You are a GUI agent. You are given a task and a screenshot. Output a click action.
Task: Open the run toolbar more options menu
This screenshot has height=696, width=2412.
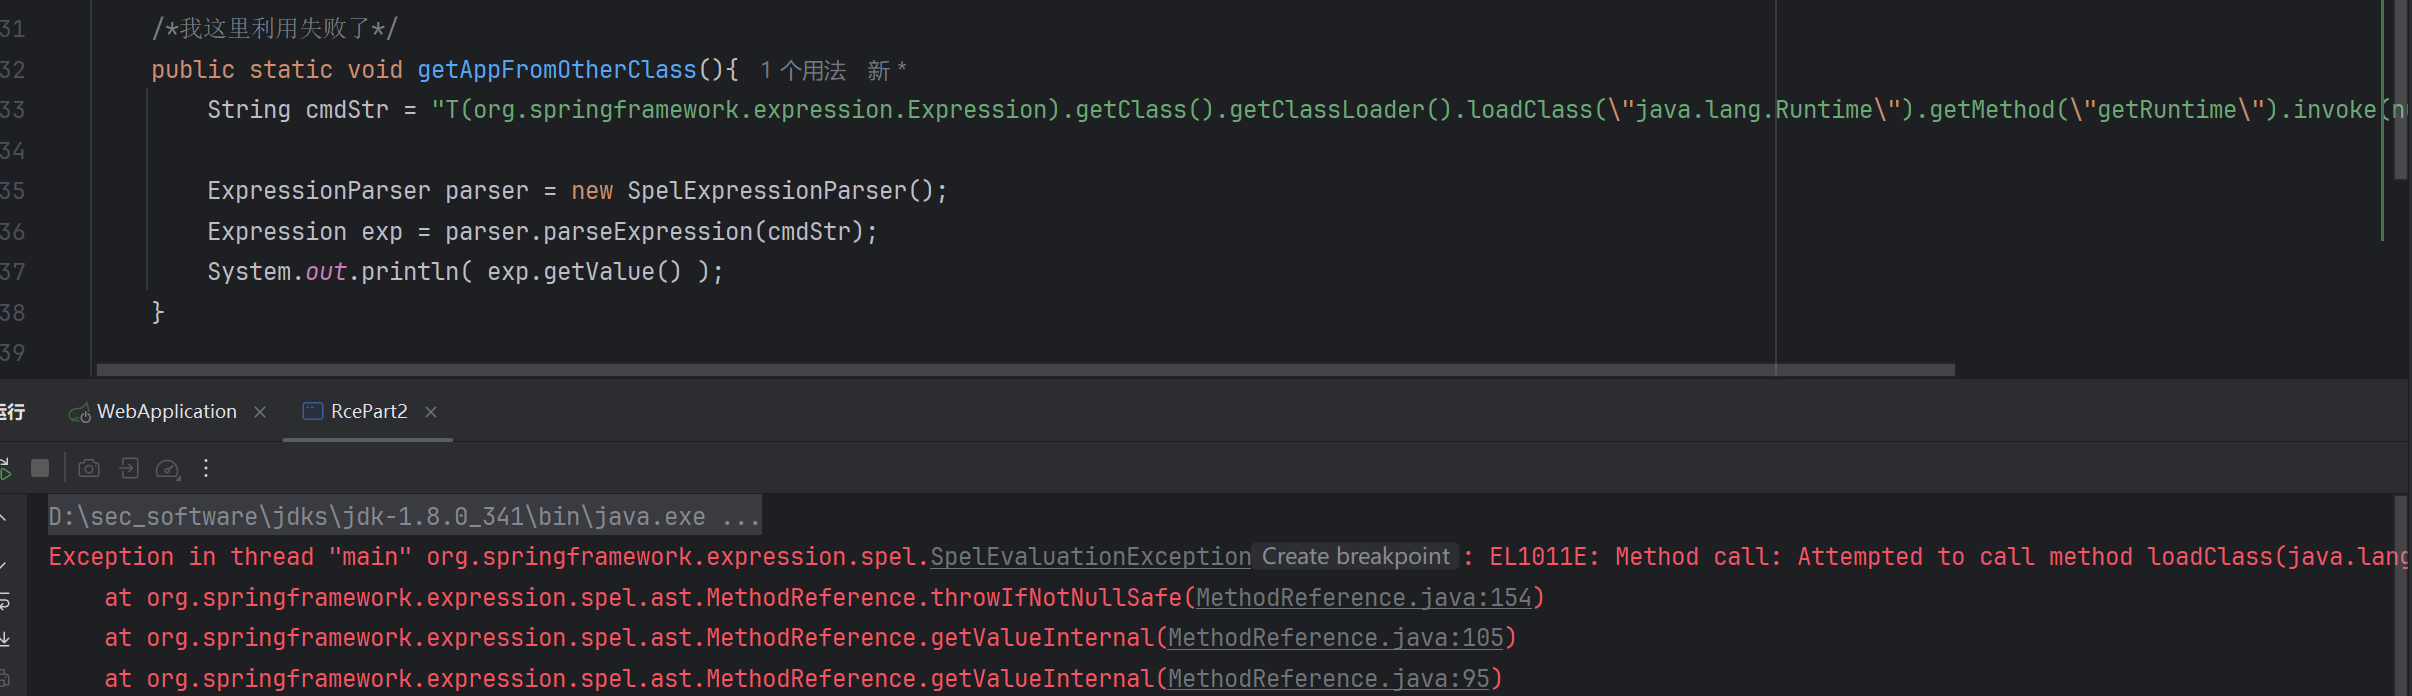coord(206,468)
